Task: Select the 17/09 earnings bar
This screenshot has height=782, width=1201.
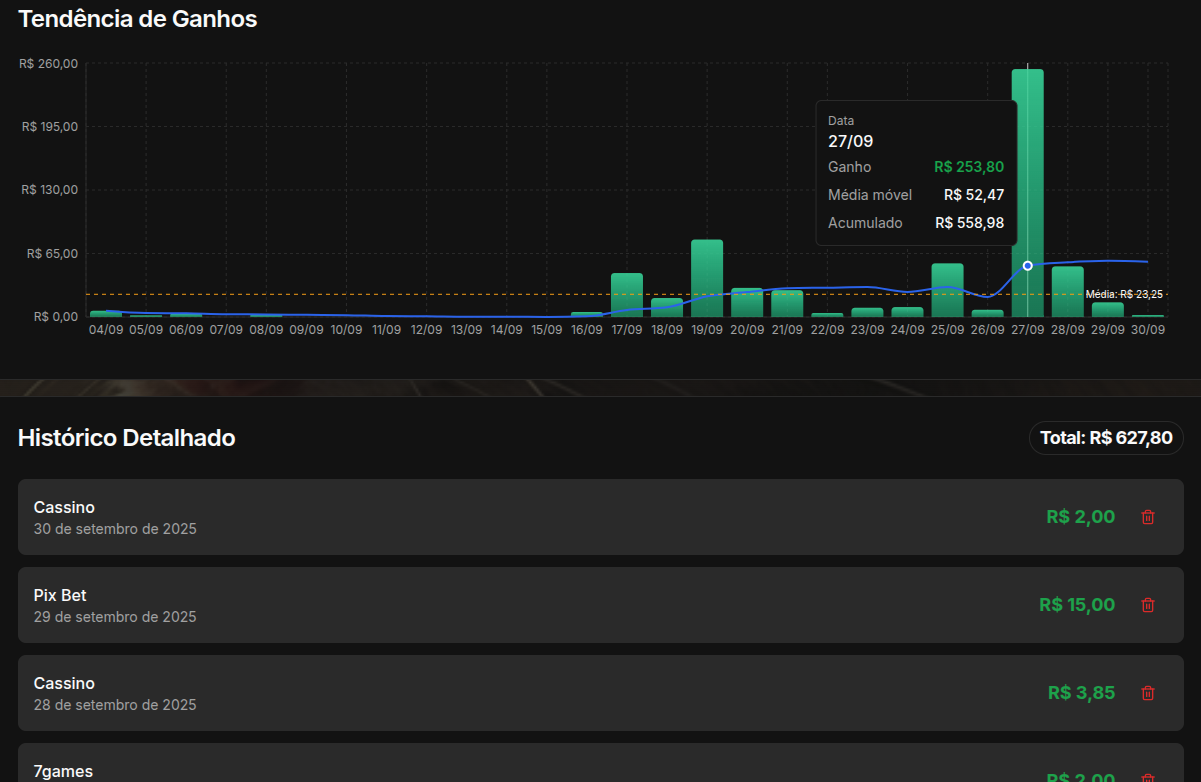Action: (x=627, y=295)
